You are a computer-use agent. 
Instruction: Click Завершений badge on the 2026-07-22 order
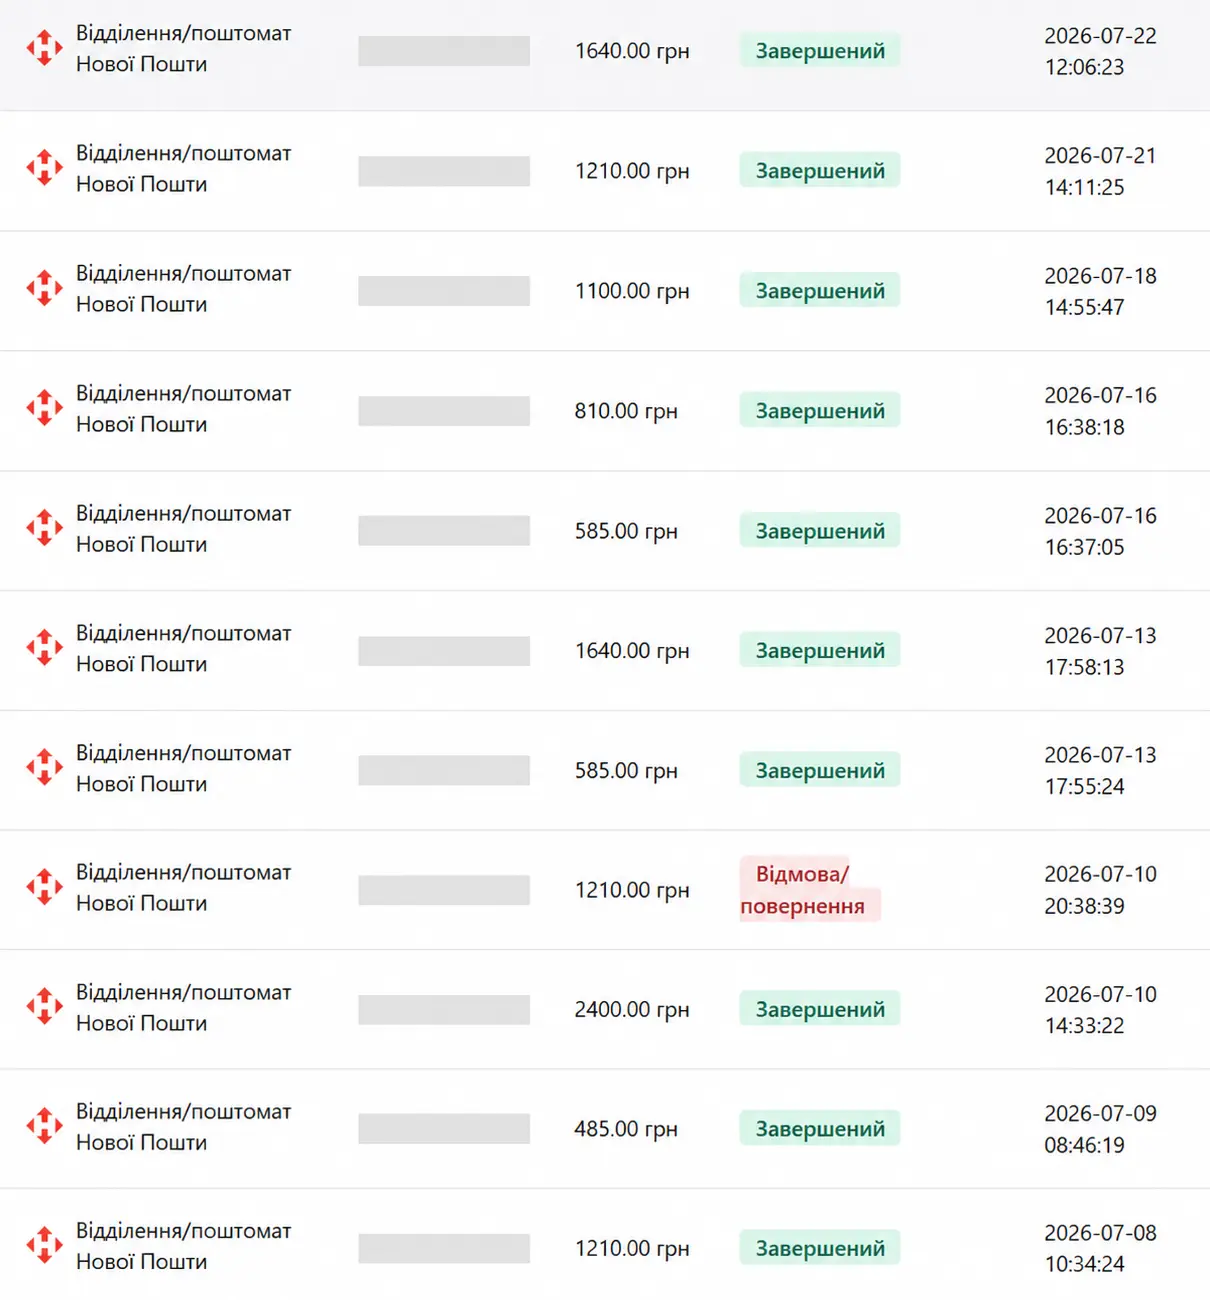[x=820, y=50]
